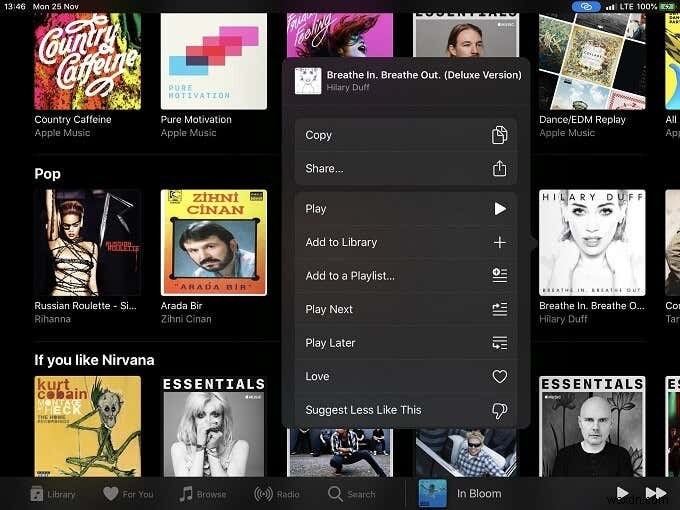Choose Add to Library menu entry
Image resolution: width=680 pixels, height=510 pixels.
406,242
